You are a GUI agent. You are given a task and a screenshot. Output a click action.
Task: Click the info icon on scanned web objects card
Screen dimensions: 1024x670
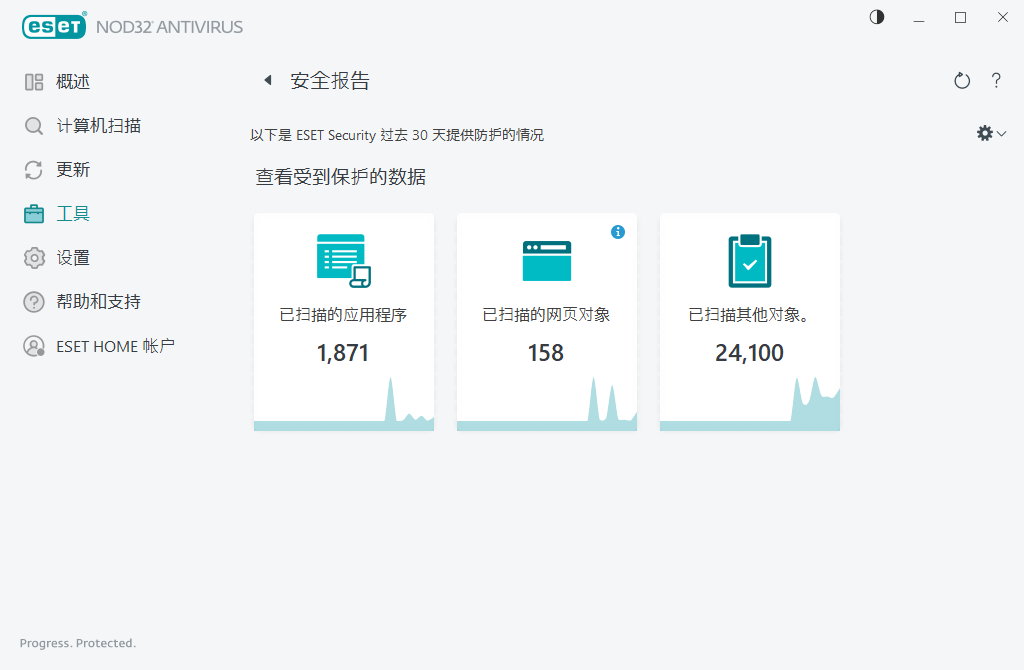(618, 231)
